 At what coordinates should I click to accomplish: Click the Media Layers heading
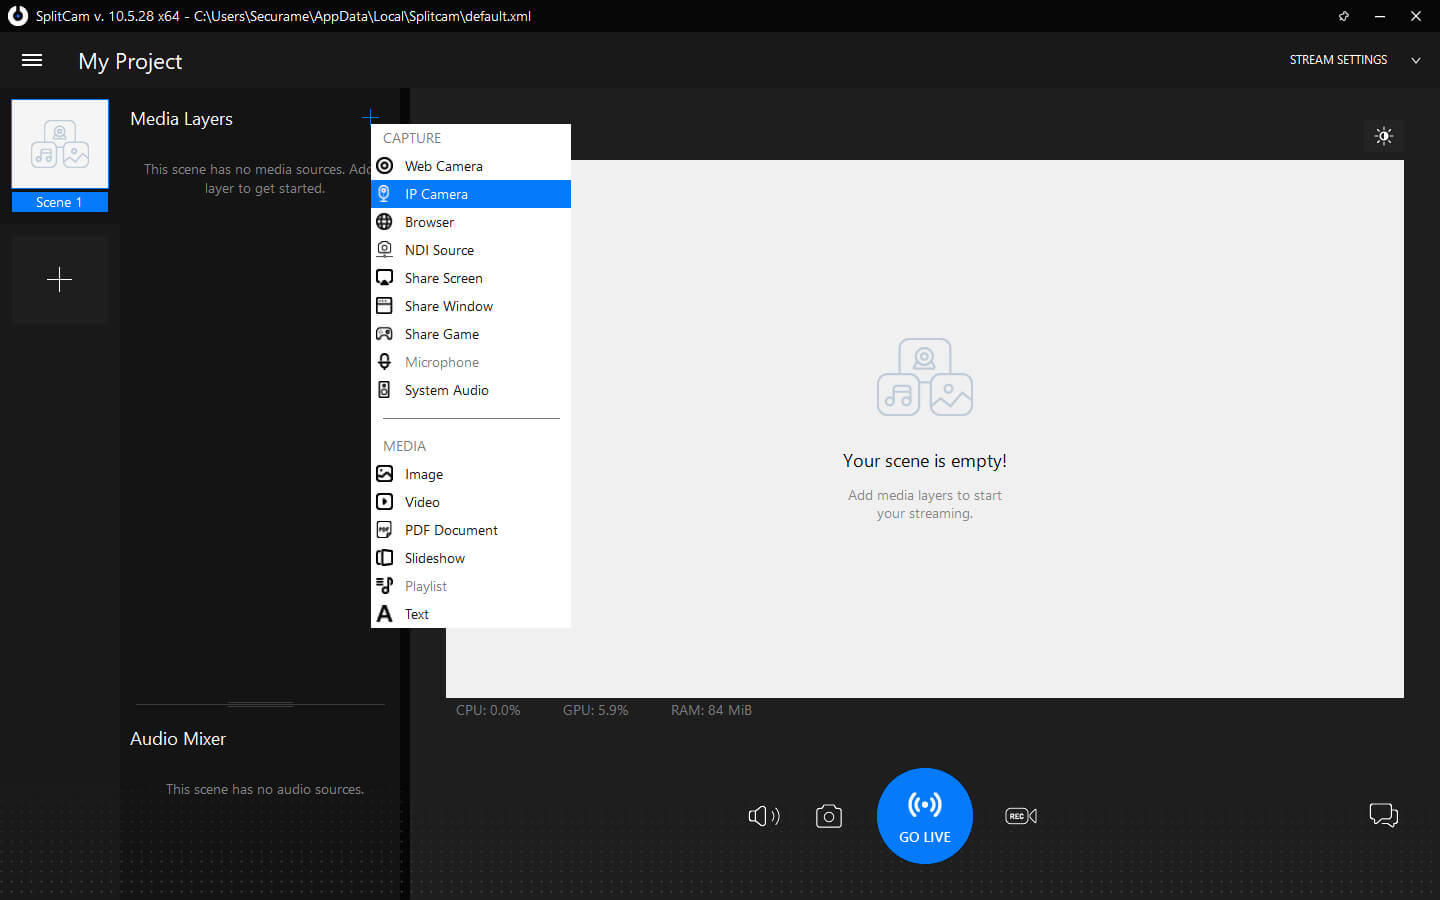click(x=181, y=119)
